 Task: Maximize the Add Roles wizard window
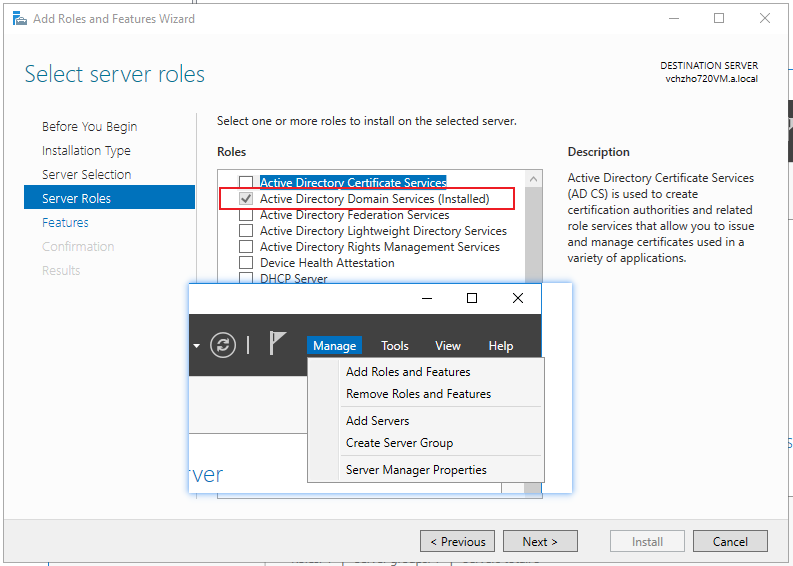pyautogui.click(x=719, y=19)
